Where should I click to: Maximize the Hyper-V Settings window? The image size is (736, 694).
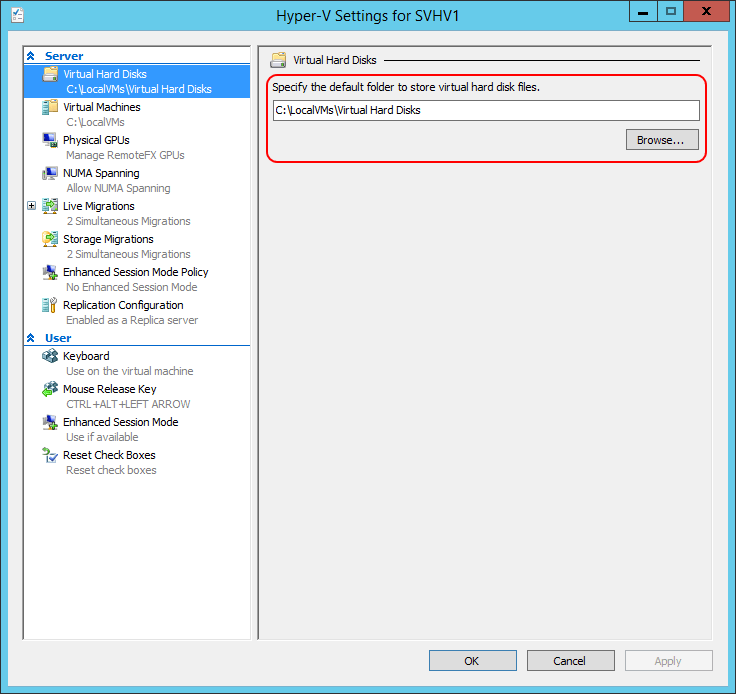pyautogui.click(x=671, y=11)
